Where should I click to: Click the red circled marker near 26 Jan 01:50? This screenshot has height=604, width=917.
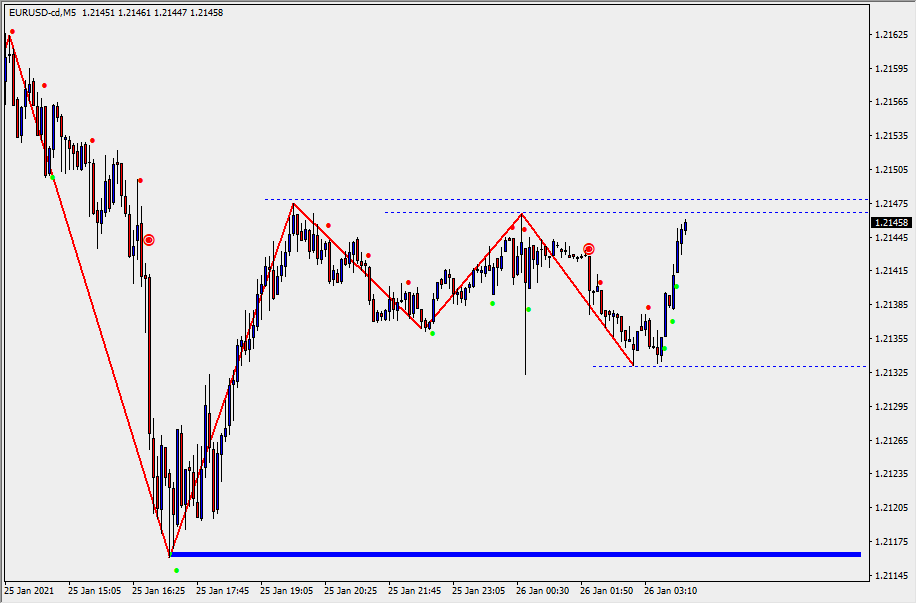pos(589,249)
